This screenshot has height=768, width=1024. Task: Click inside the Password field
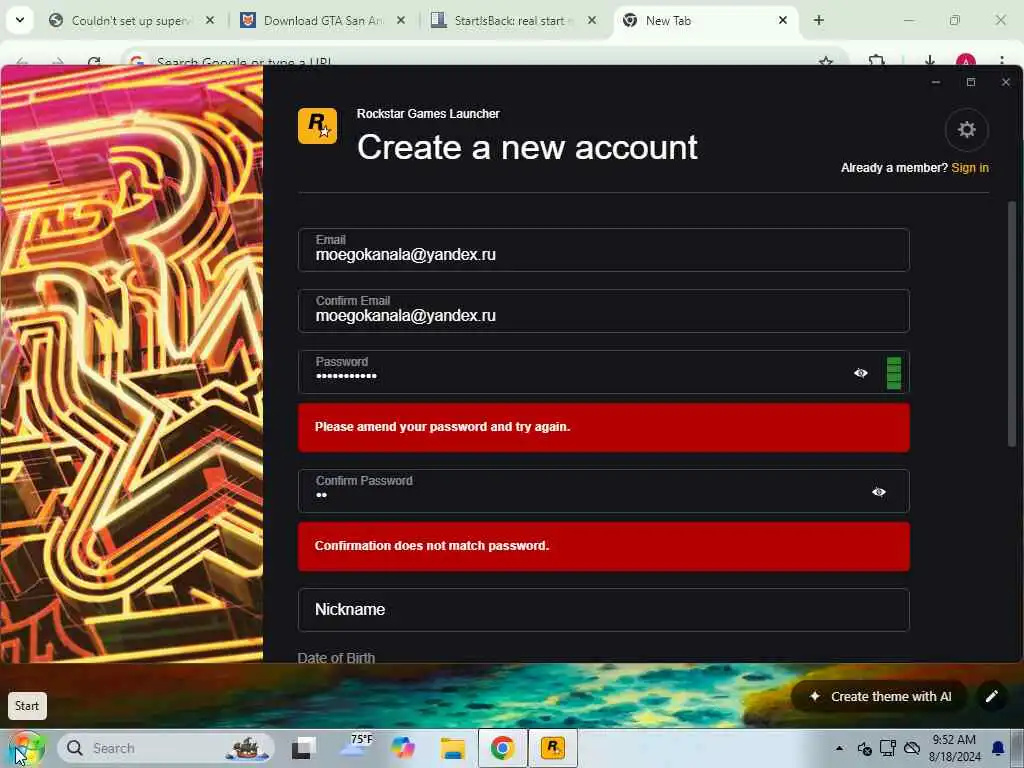603,372
